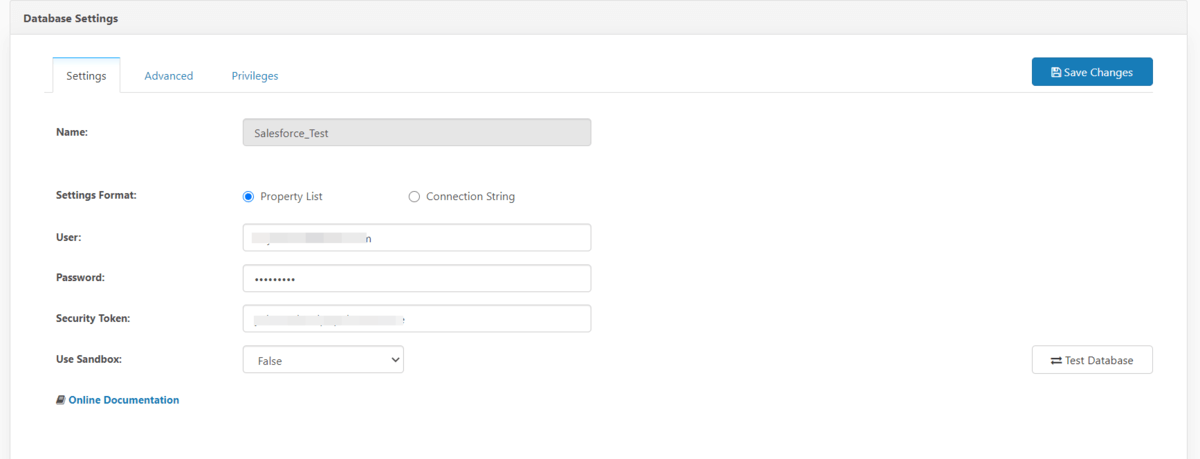The image size is (1200, 459).
Task: Click the Property List label text
Action: 291,197
